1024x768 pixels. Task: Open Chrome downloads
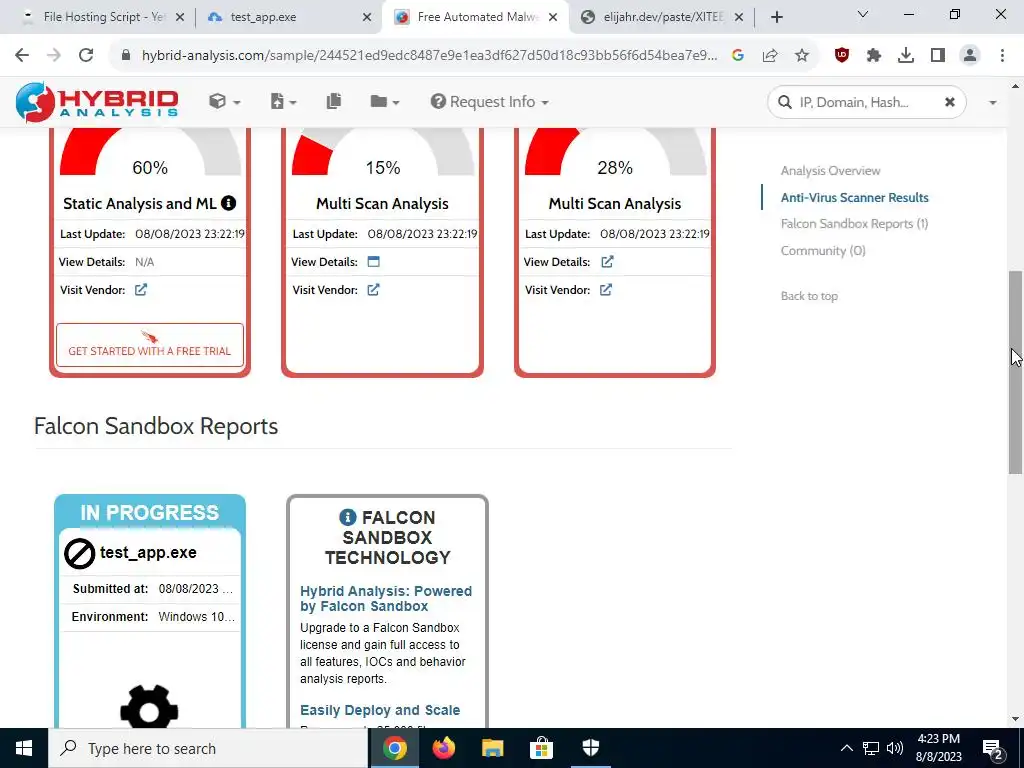[906, 56]
